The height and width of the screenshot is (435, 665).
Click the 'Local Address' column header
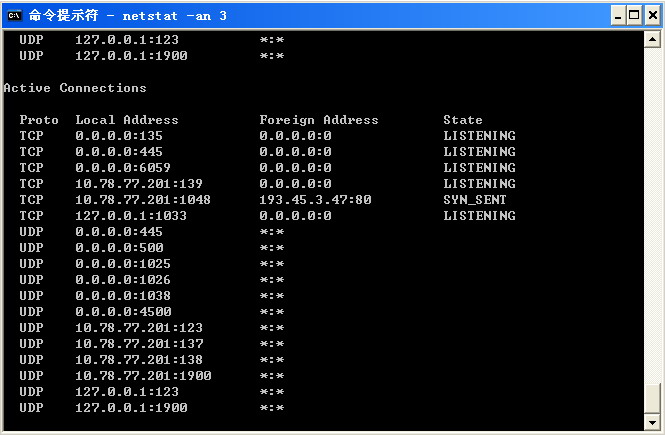127,120
